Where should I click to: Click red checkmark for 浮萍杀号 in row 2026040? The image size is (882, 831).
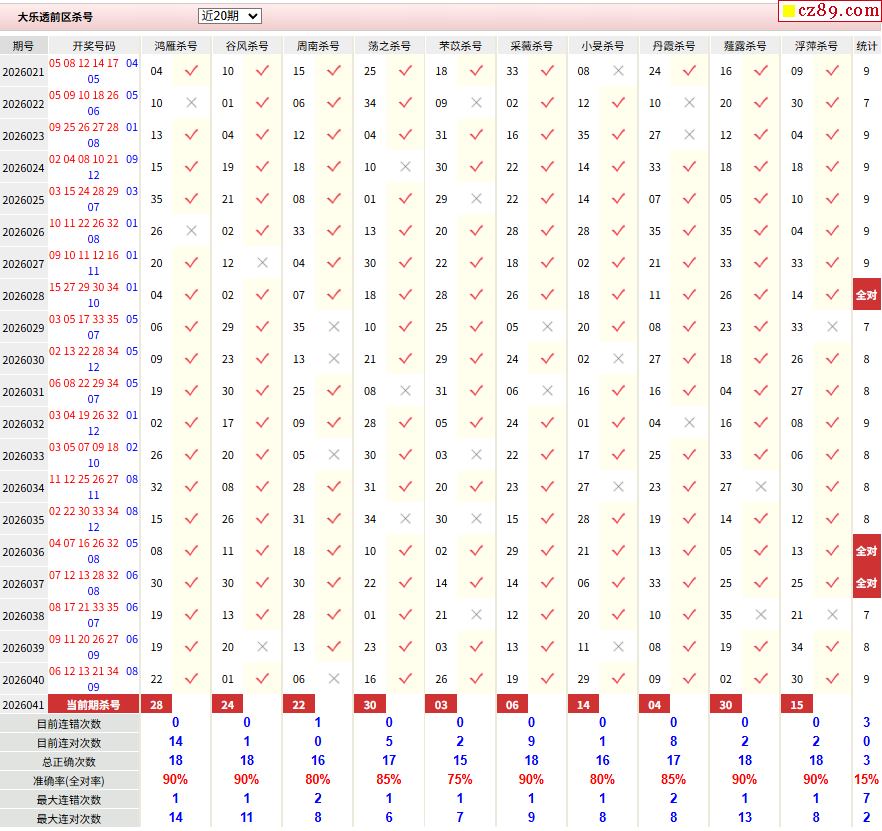(832, 679)
